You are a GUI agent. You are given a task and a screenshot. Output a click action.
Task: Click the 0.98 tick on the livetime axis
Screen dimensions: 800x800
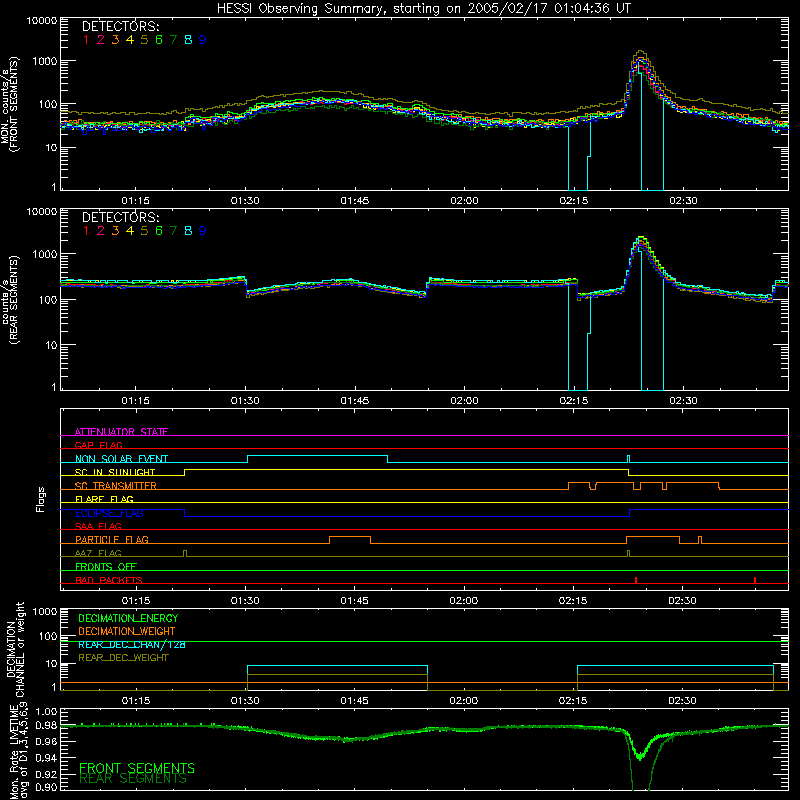tap(46, 726)
